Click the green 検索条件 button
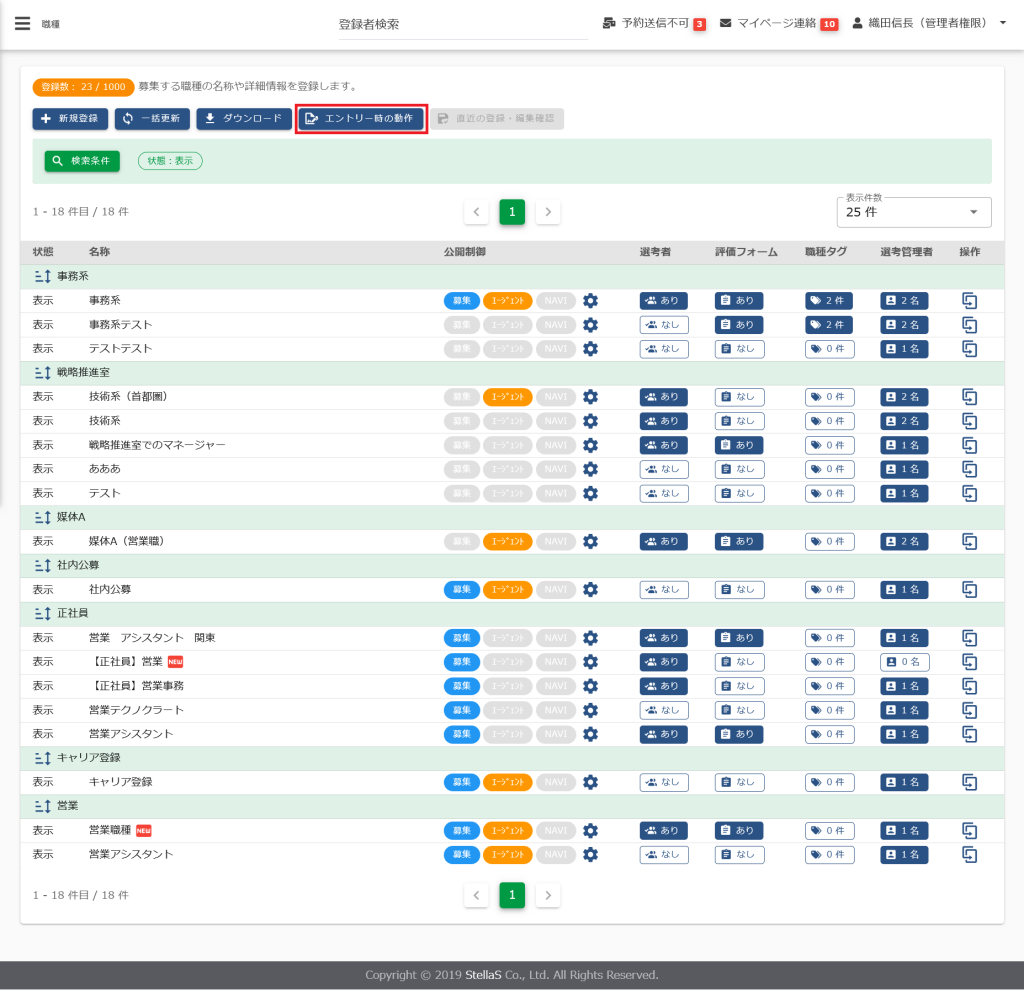 (x=82, y=160)
